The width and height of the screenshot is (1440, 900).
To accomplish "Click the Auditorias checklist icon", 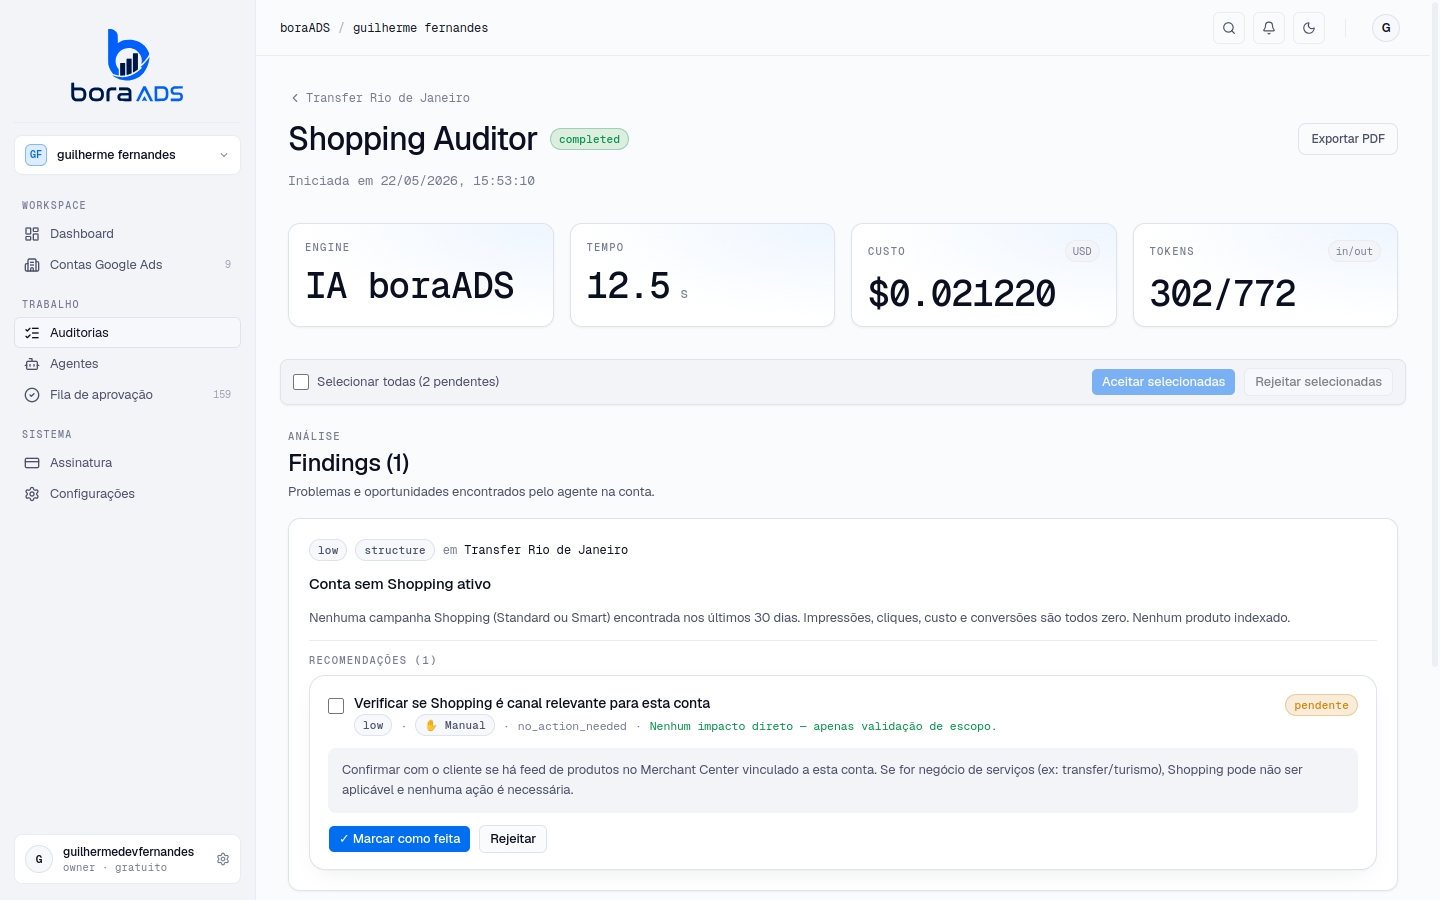I will point(32,333).
